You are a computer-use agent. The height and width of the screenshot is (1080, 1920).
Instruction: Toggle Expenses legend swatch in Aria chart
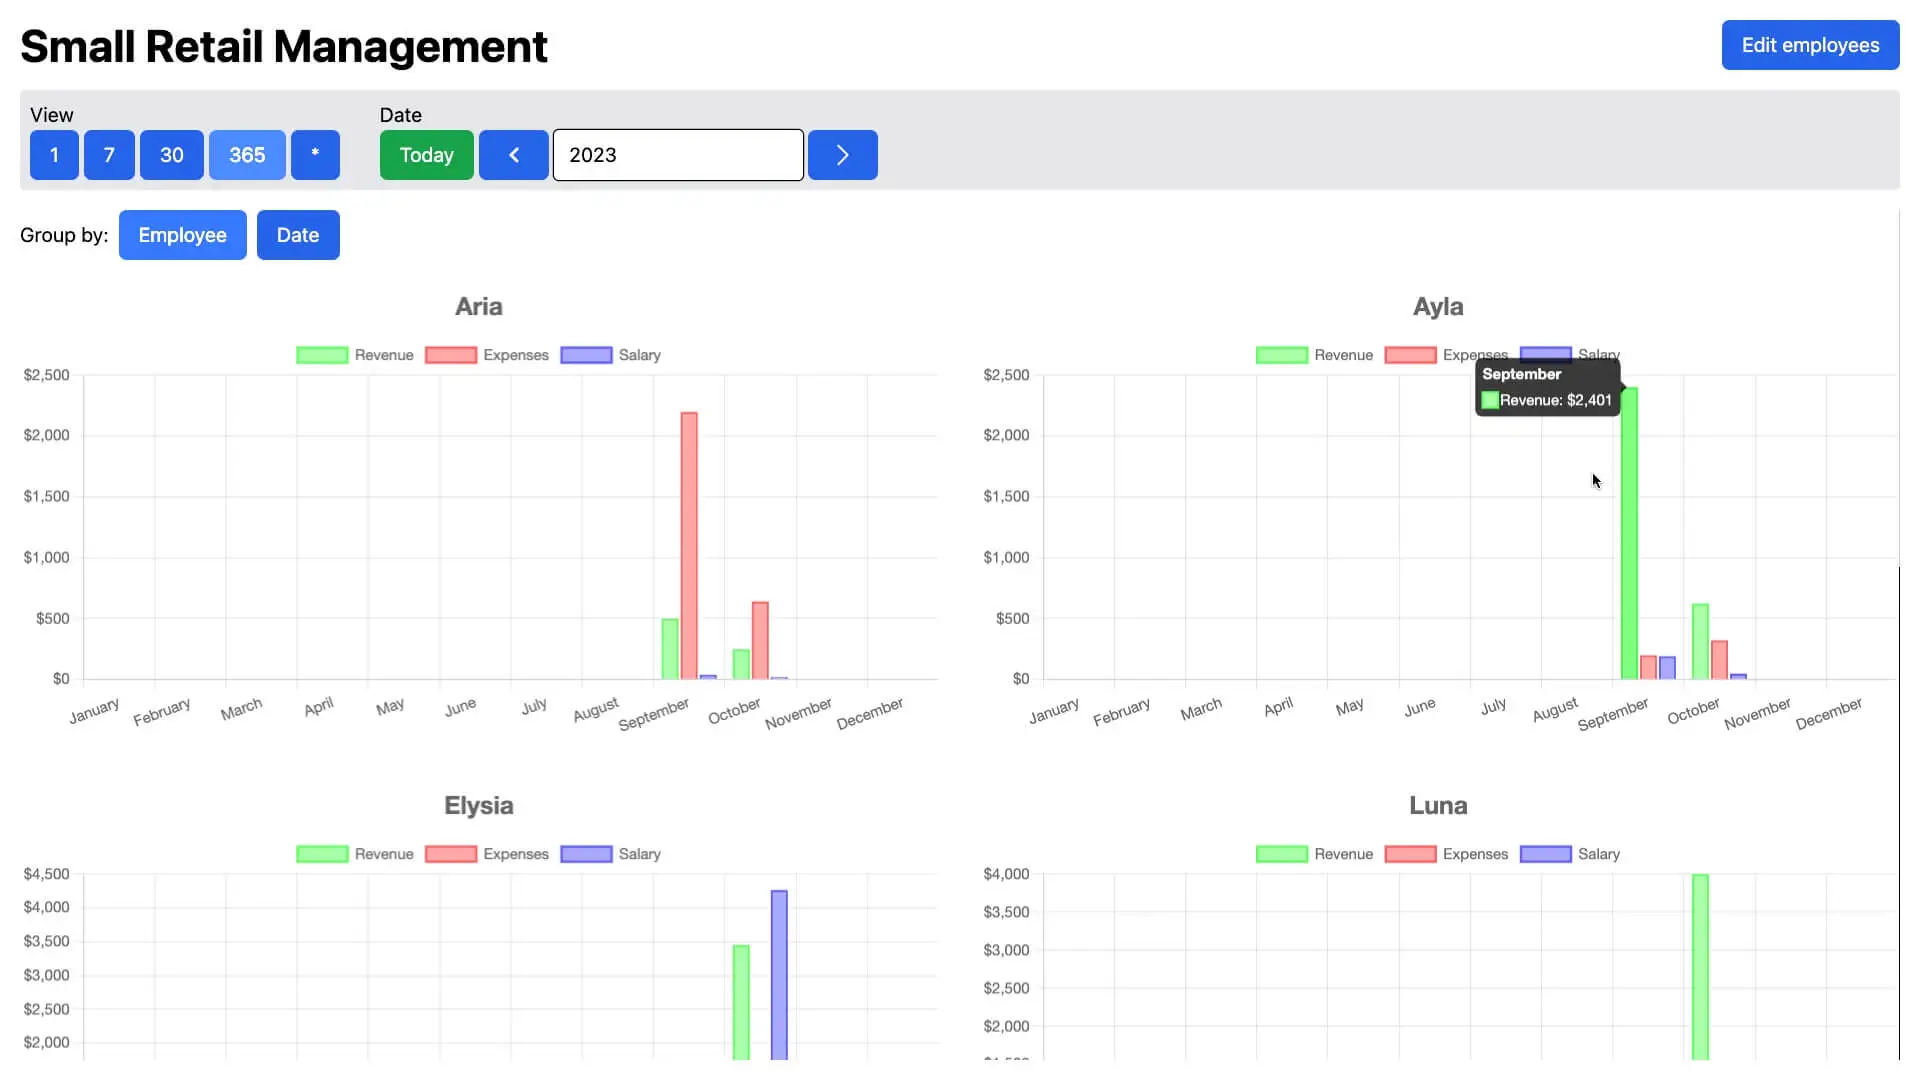coord(451,355)
